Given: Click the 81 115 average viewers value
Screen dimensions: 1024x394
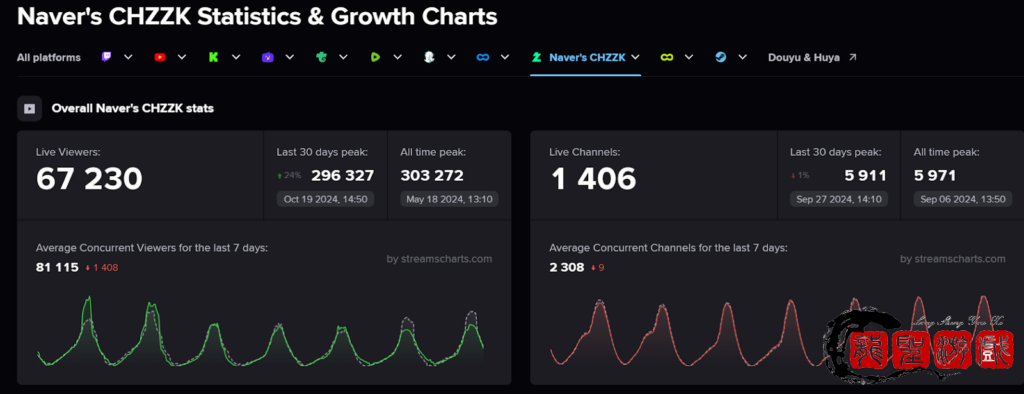Looking at the screenshot, I should point(57,267).
